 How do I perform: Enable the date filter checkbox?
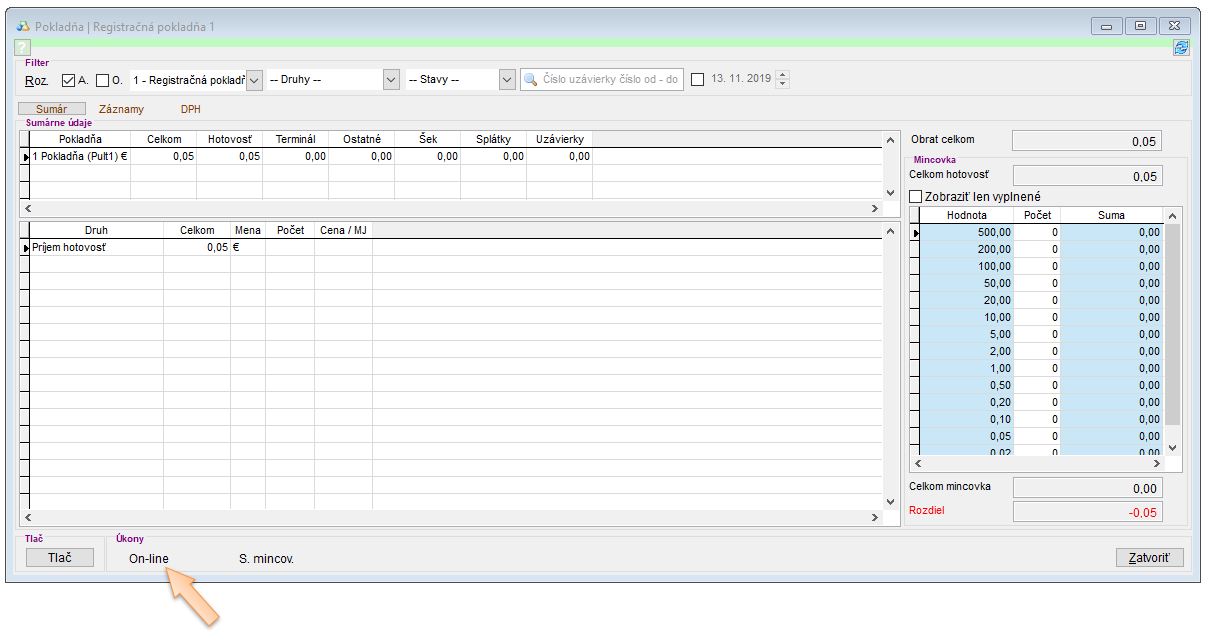coord(698,80)
